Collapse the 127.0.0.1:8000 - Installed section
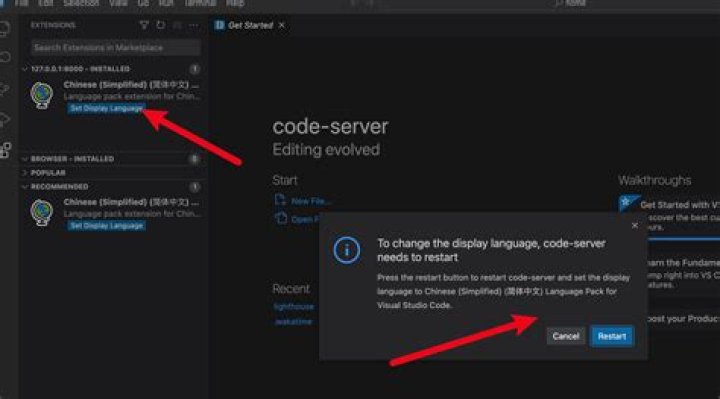The height and width of the screenshot is (399, 720). click(25, 69)
